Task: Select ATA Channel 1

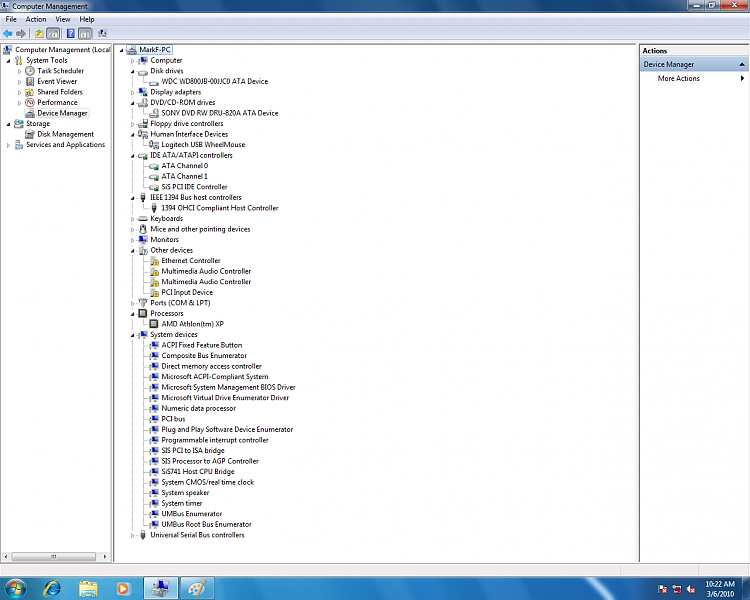Action: click(x=185, y=176)
